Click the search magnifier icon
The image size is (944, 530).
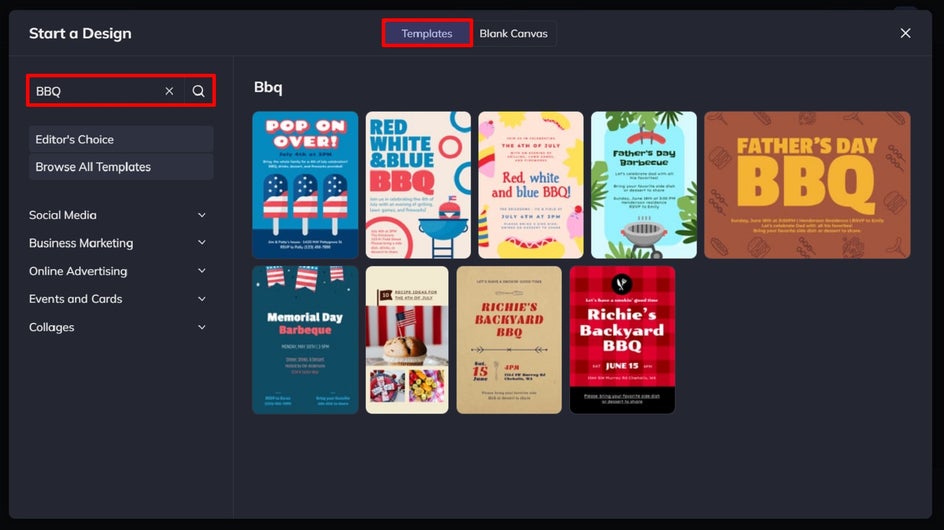(198, 91)
